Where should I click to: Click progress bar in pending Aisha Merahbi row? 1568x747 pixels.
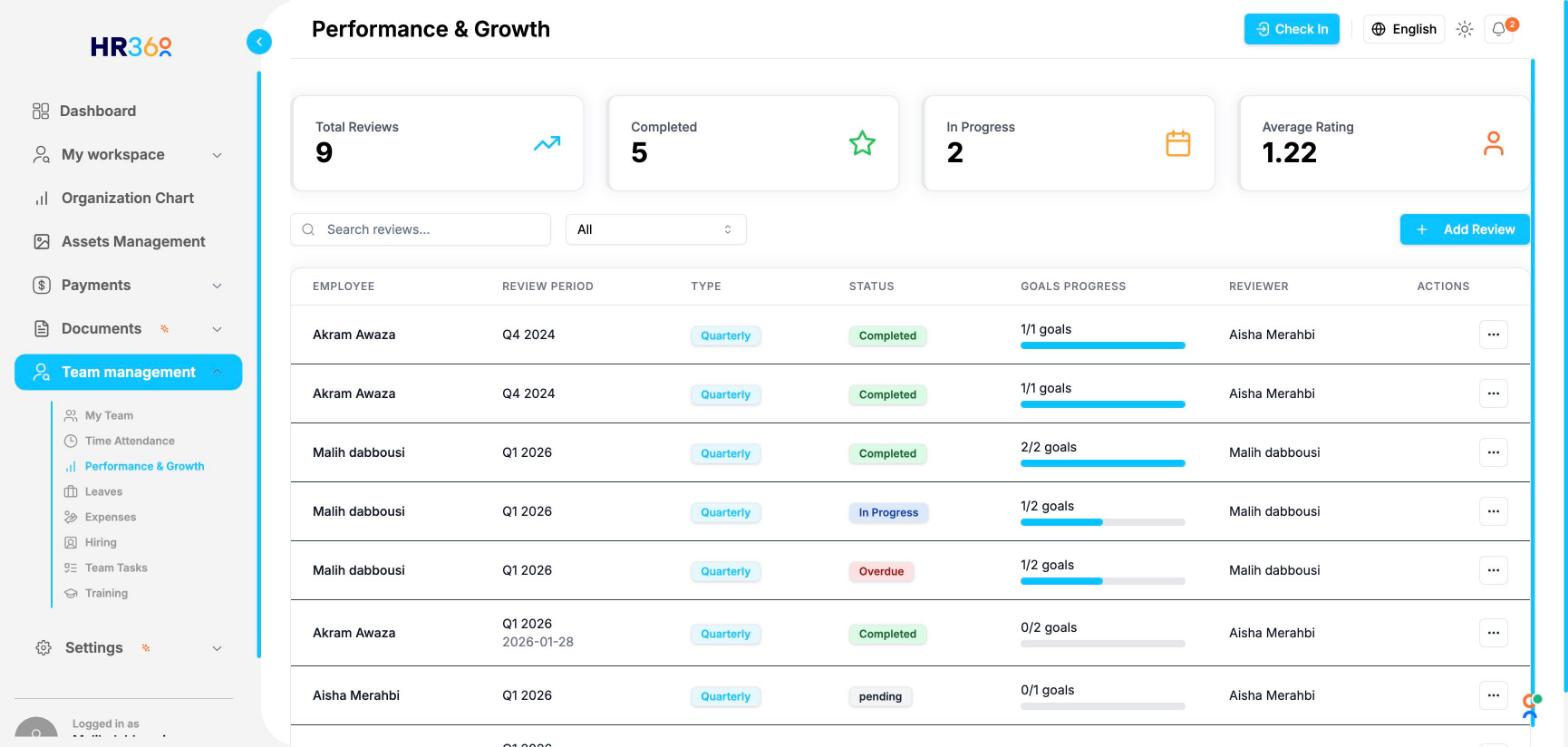pos(1102,706)
